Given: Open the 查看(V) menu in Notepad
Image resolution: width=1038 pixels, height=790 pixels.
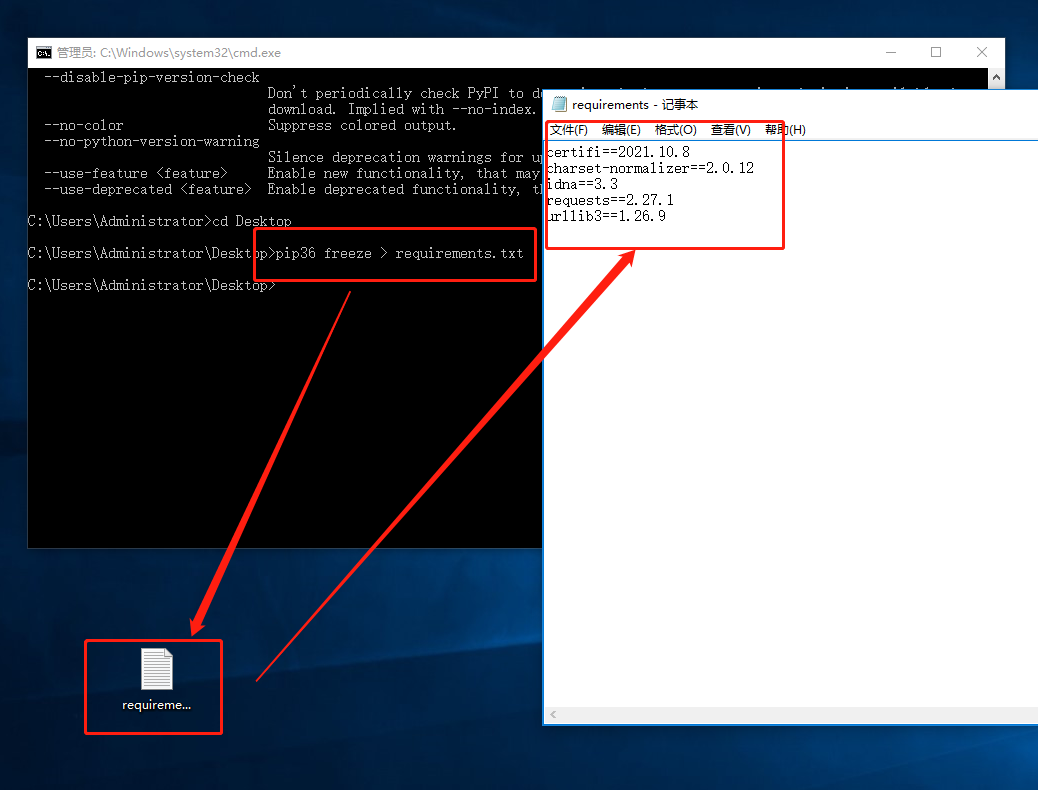Looking at the screenshot, I should pos(730,130).
